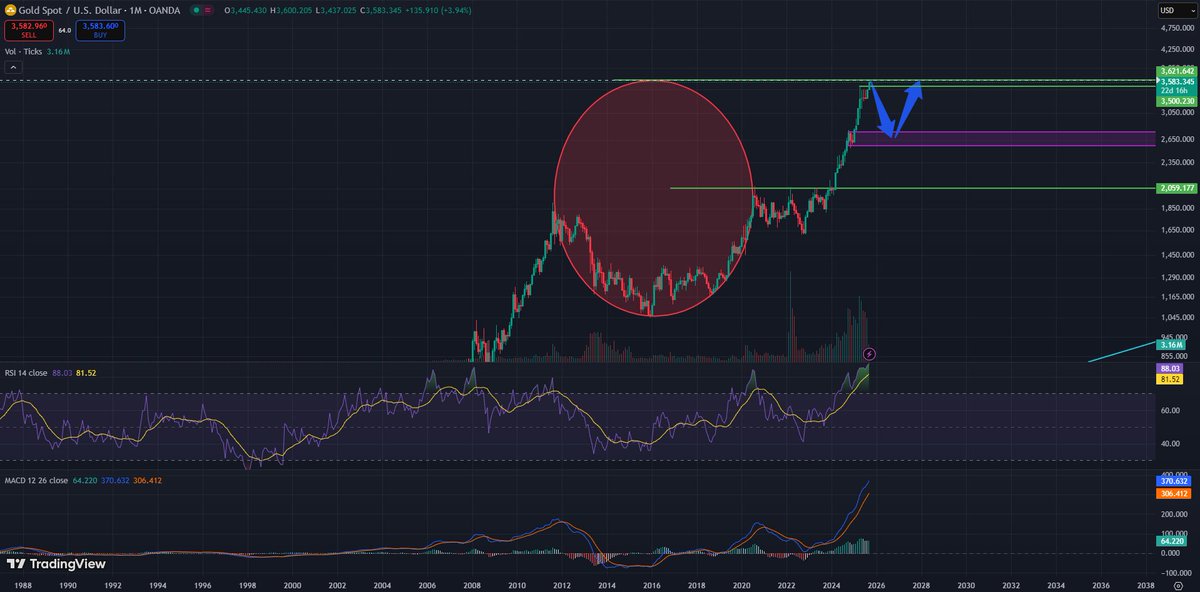1200x592 pixels.
Task: Click the 3.16M volume axis label
Action: (x=1170, y=343)
